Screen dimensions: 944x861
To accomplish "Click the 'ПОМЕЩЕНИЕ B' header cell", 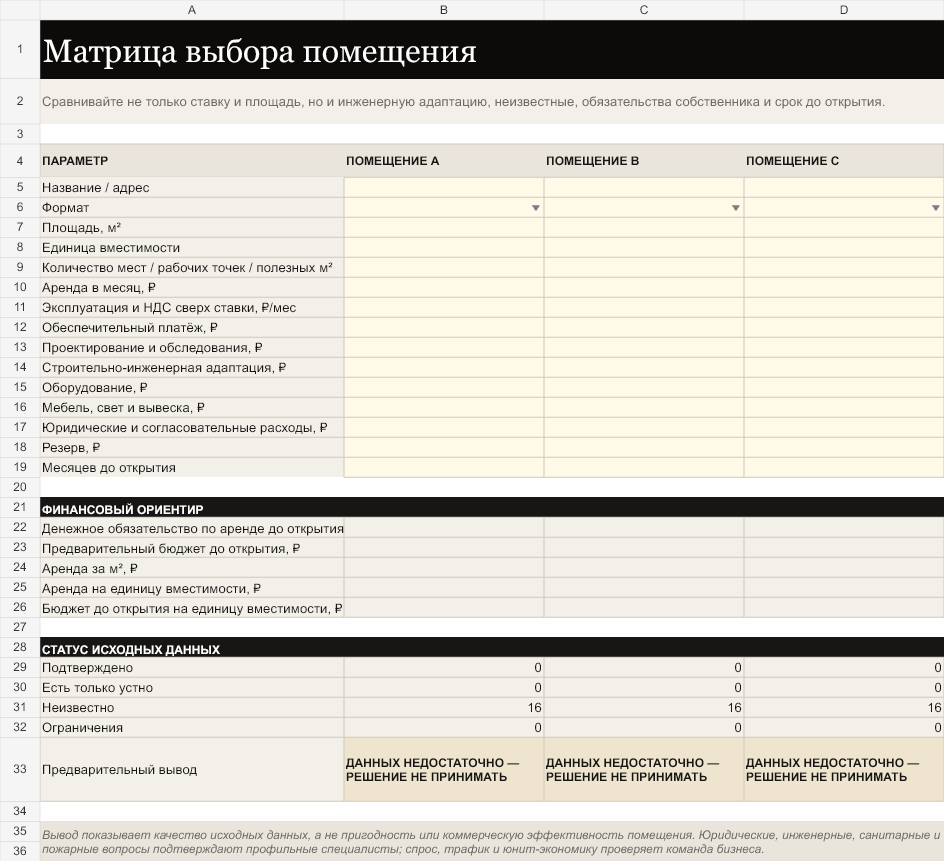I will 644,161.
